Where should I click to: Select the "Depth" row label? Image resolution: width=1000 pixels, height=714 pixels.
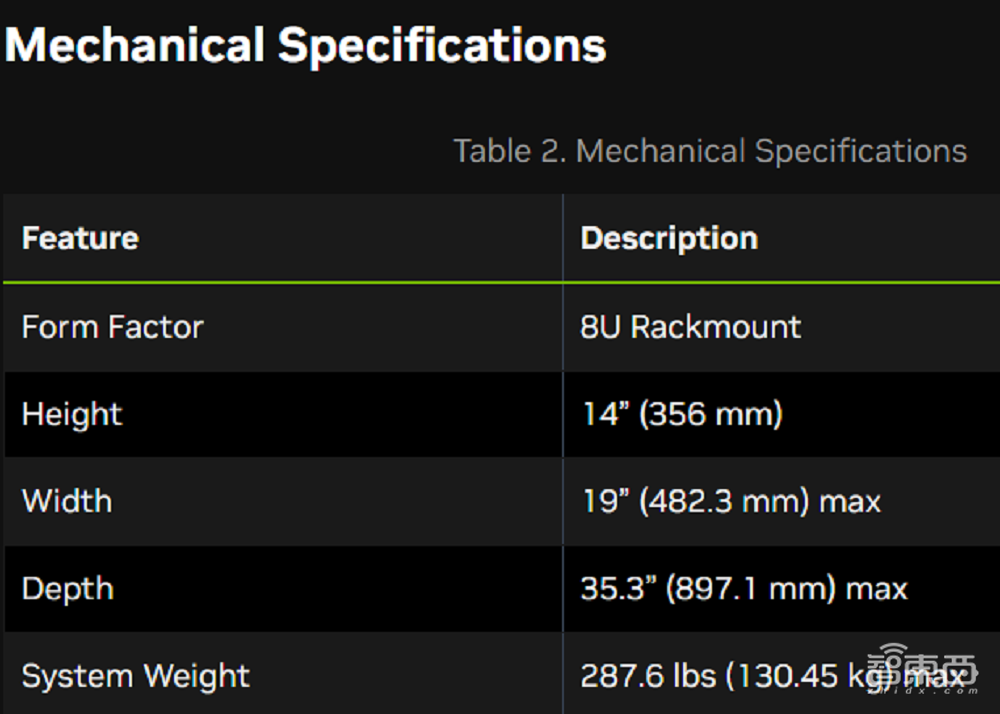point(68,588)
